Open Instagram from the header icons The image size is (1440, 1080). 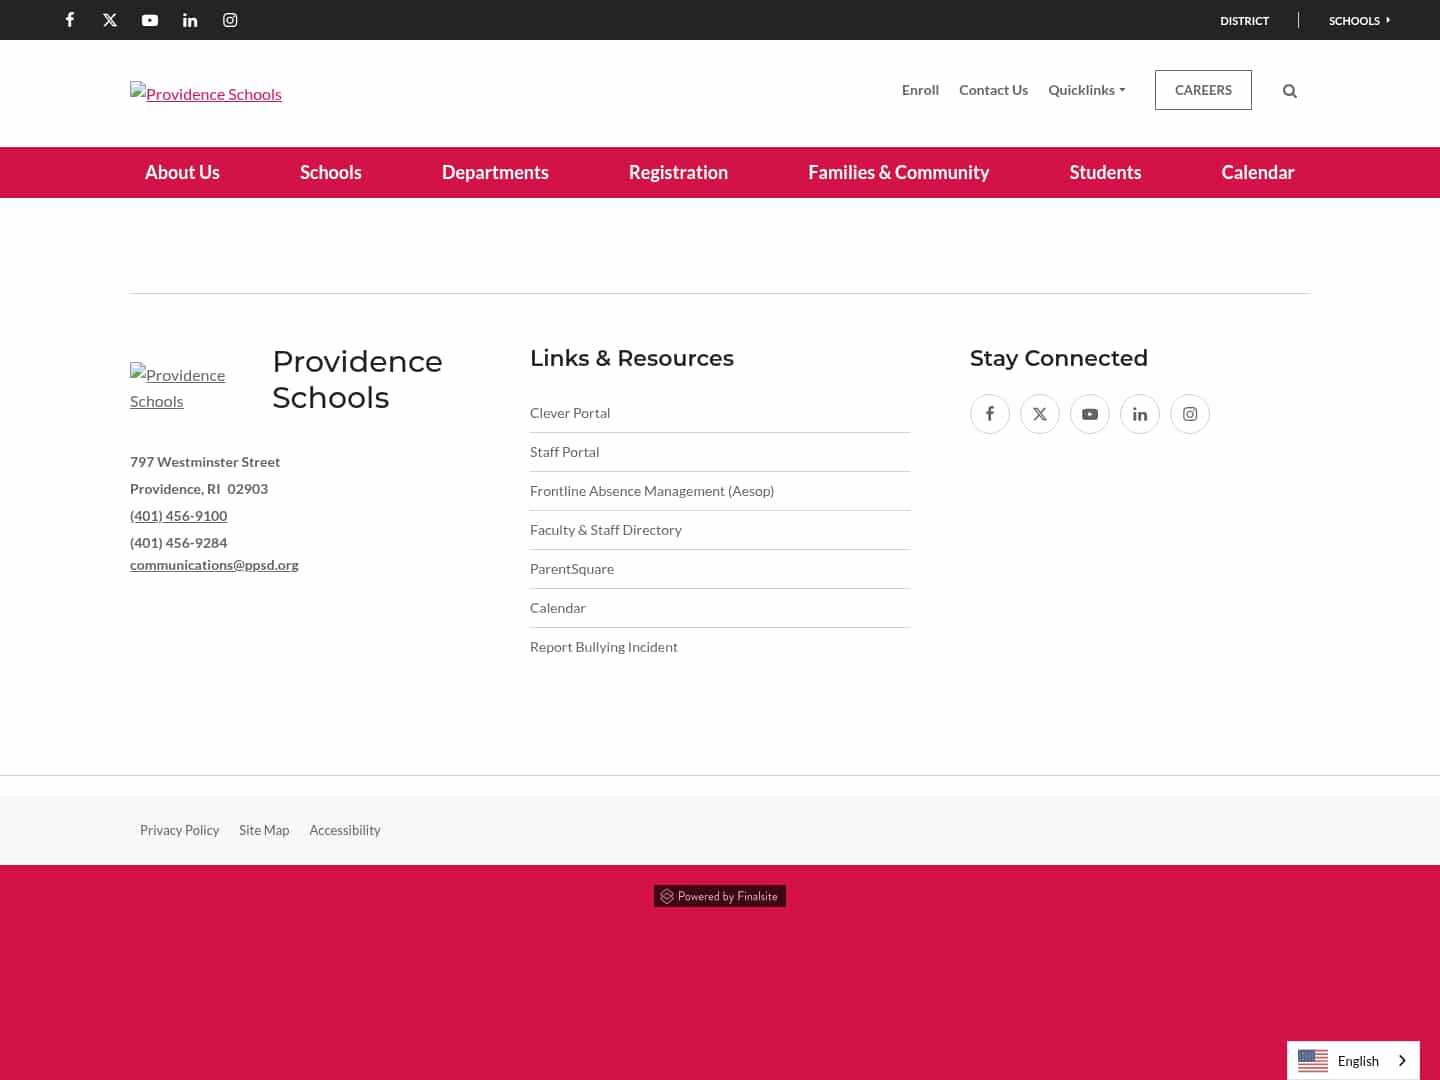coord(230,20)
